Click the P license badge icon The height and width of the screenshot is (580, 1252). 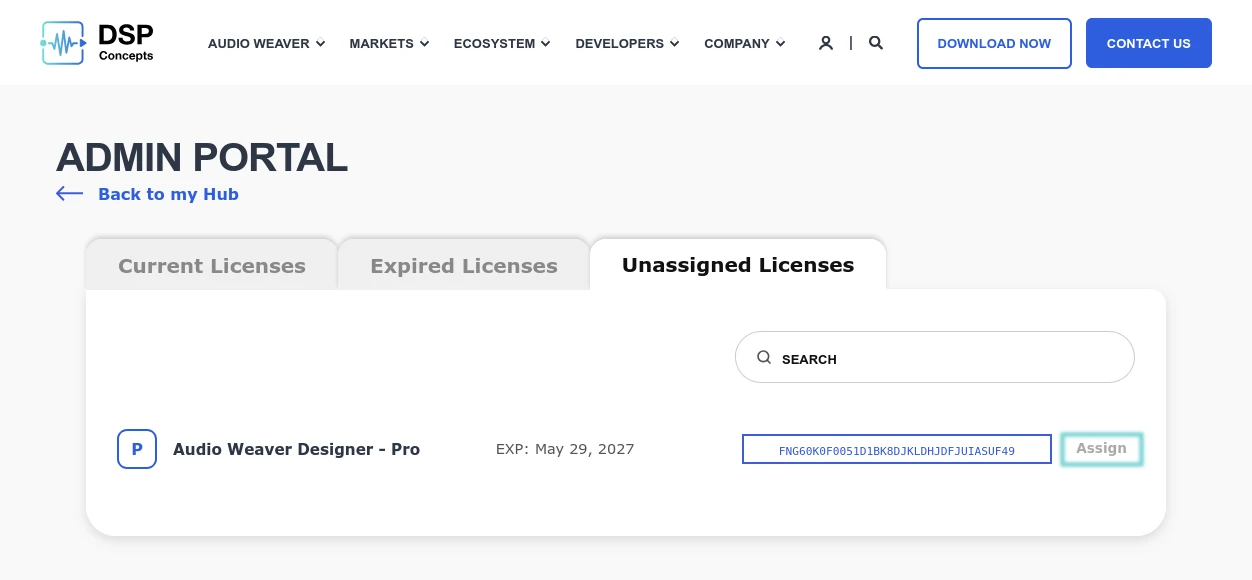137,449
